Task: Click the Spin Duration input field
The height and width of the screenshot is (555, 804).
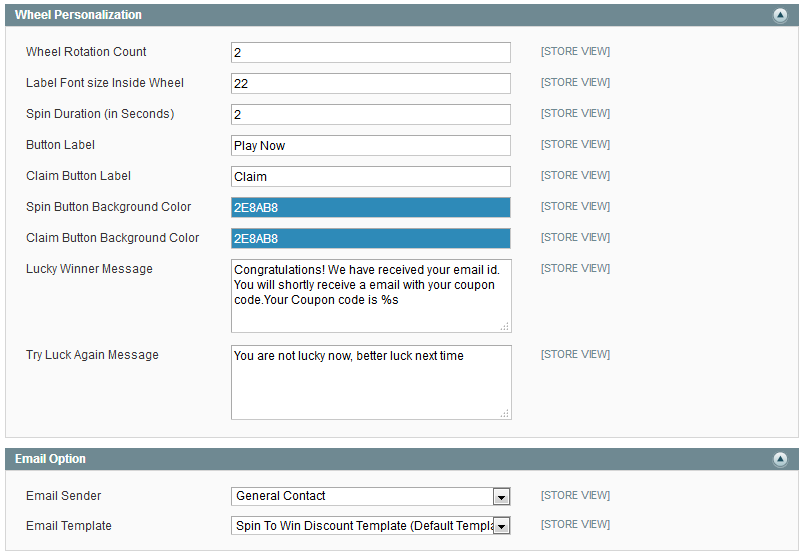Action: click(x=370, y=114)
